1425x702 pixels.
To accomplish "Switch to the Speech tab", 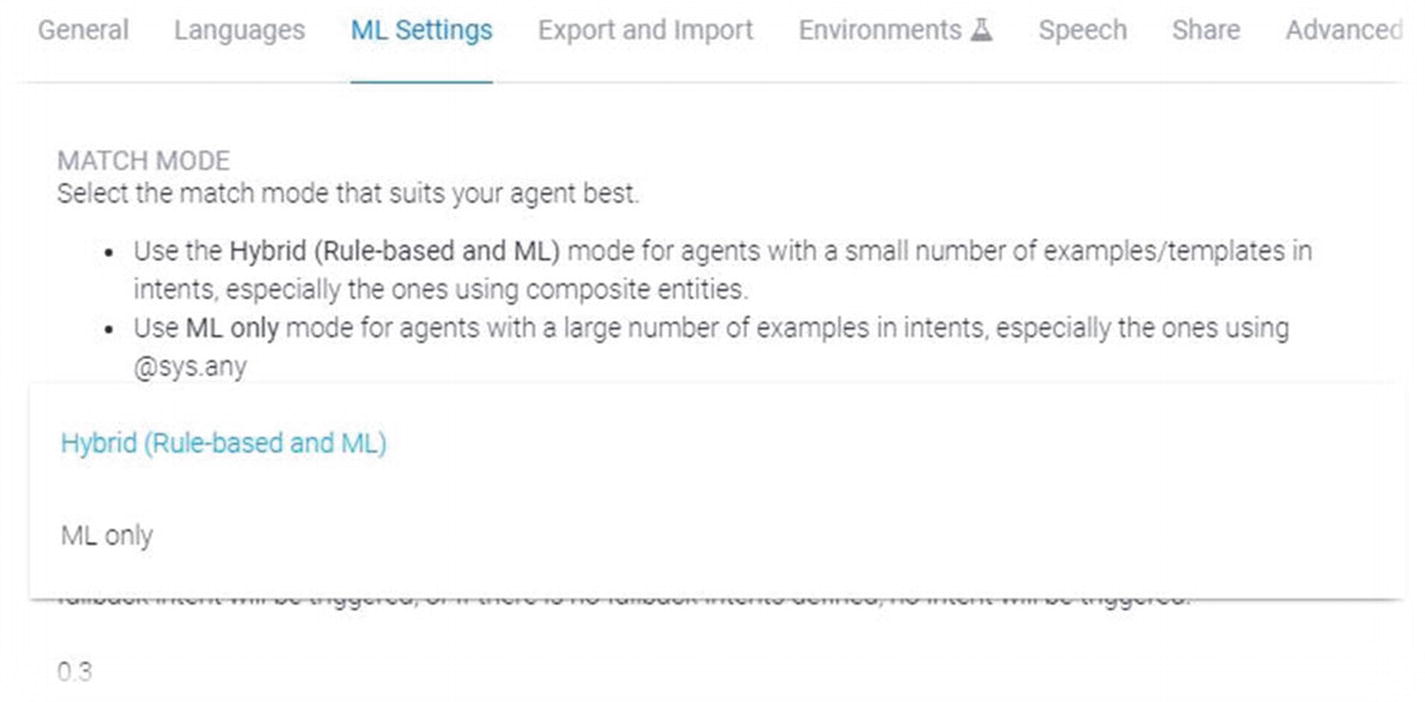I will [1082, 30].
